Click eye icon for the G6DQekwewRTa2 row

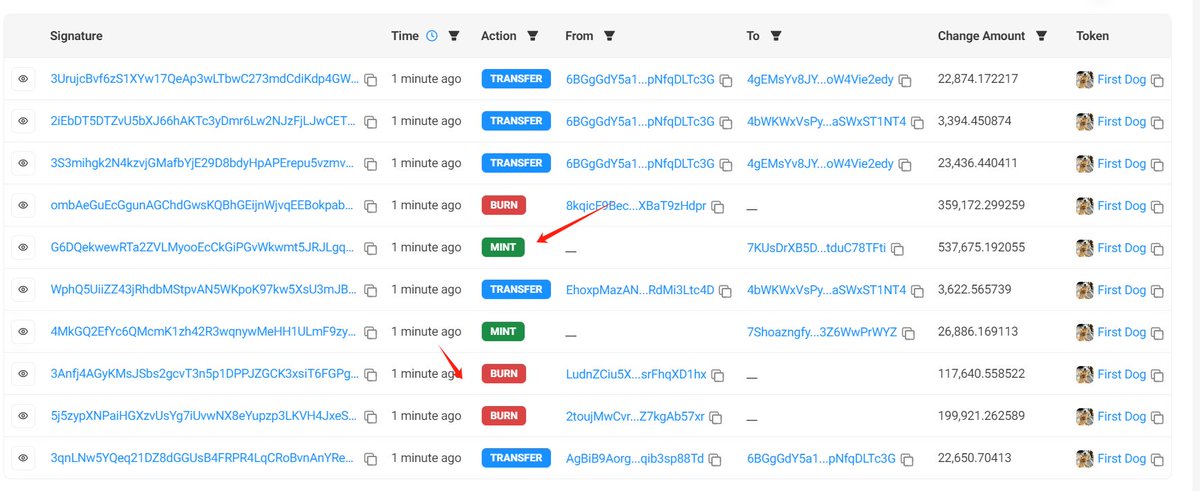point(23,247)
